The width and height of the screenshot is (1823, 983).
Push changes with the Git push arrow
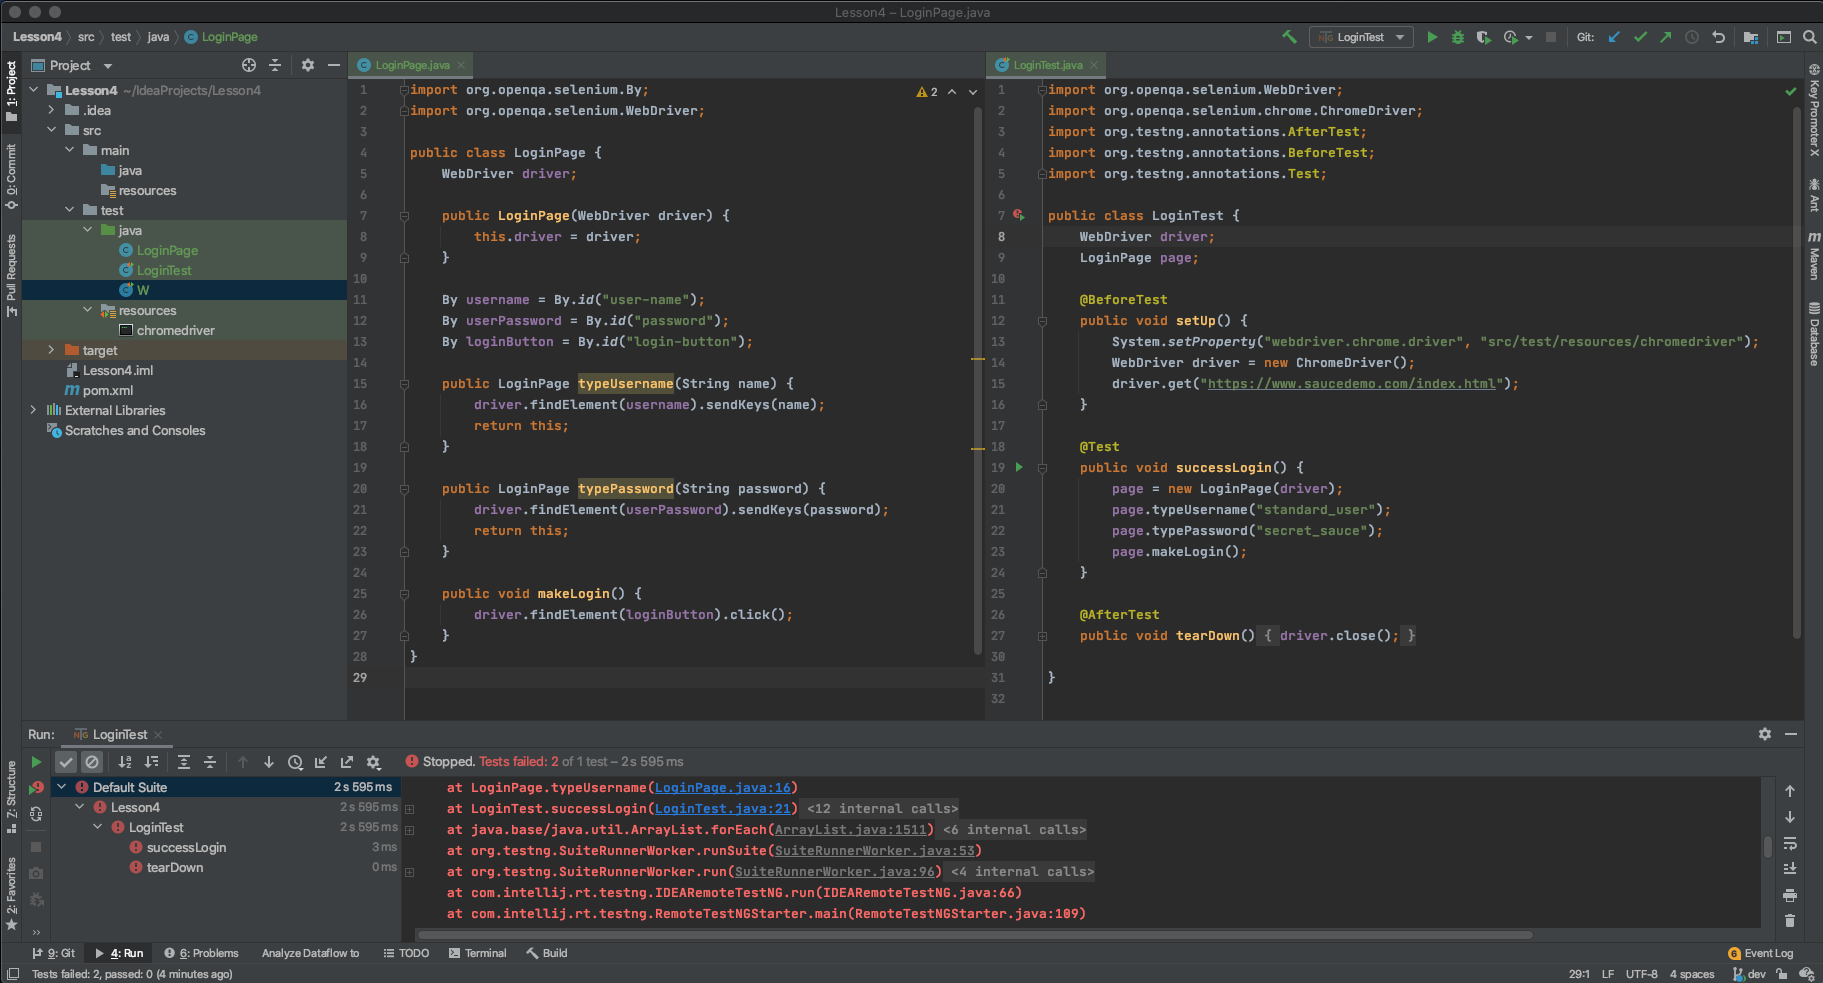1666,37
